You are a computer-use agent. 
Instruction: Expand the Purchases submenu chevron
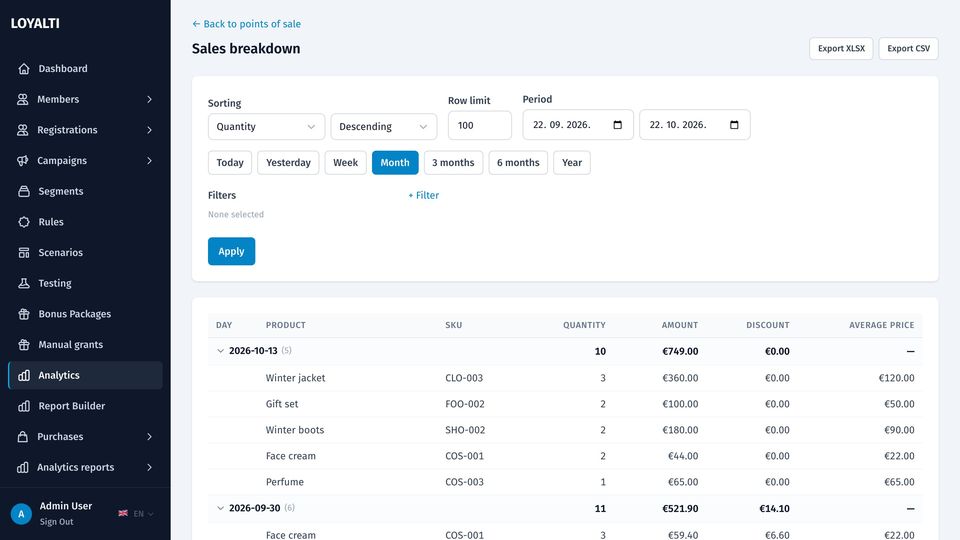coord(149,437)
